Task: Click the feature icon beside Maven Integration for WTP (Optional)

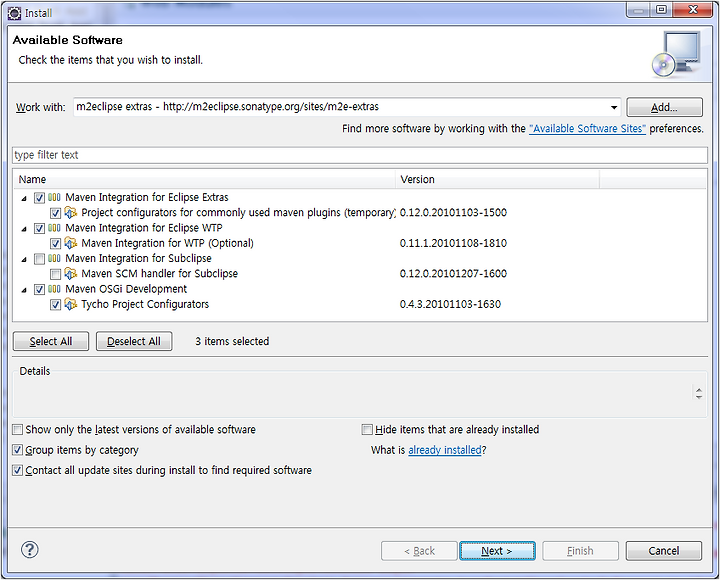Action: click(x=71, y=243)
